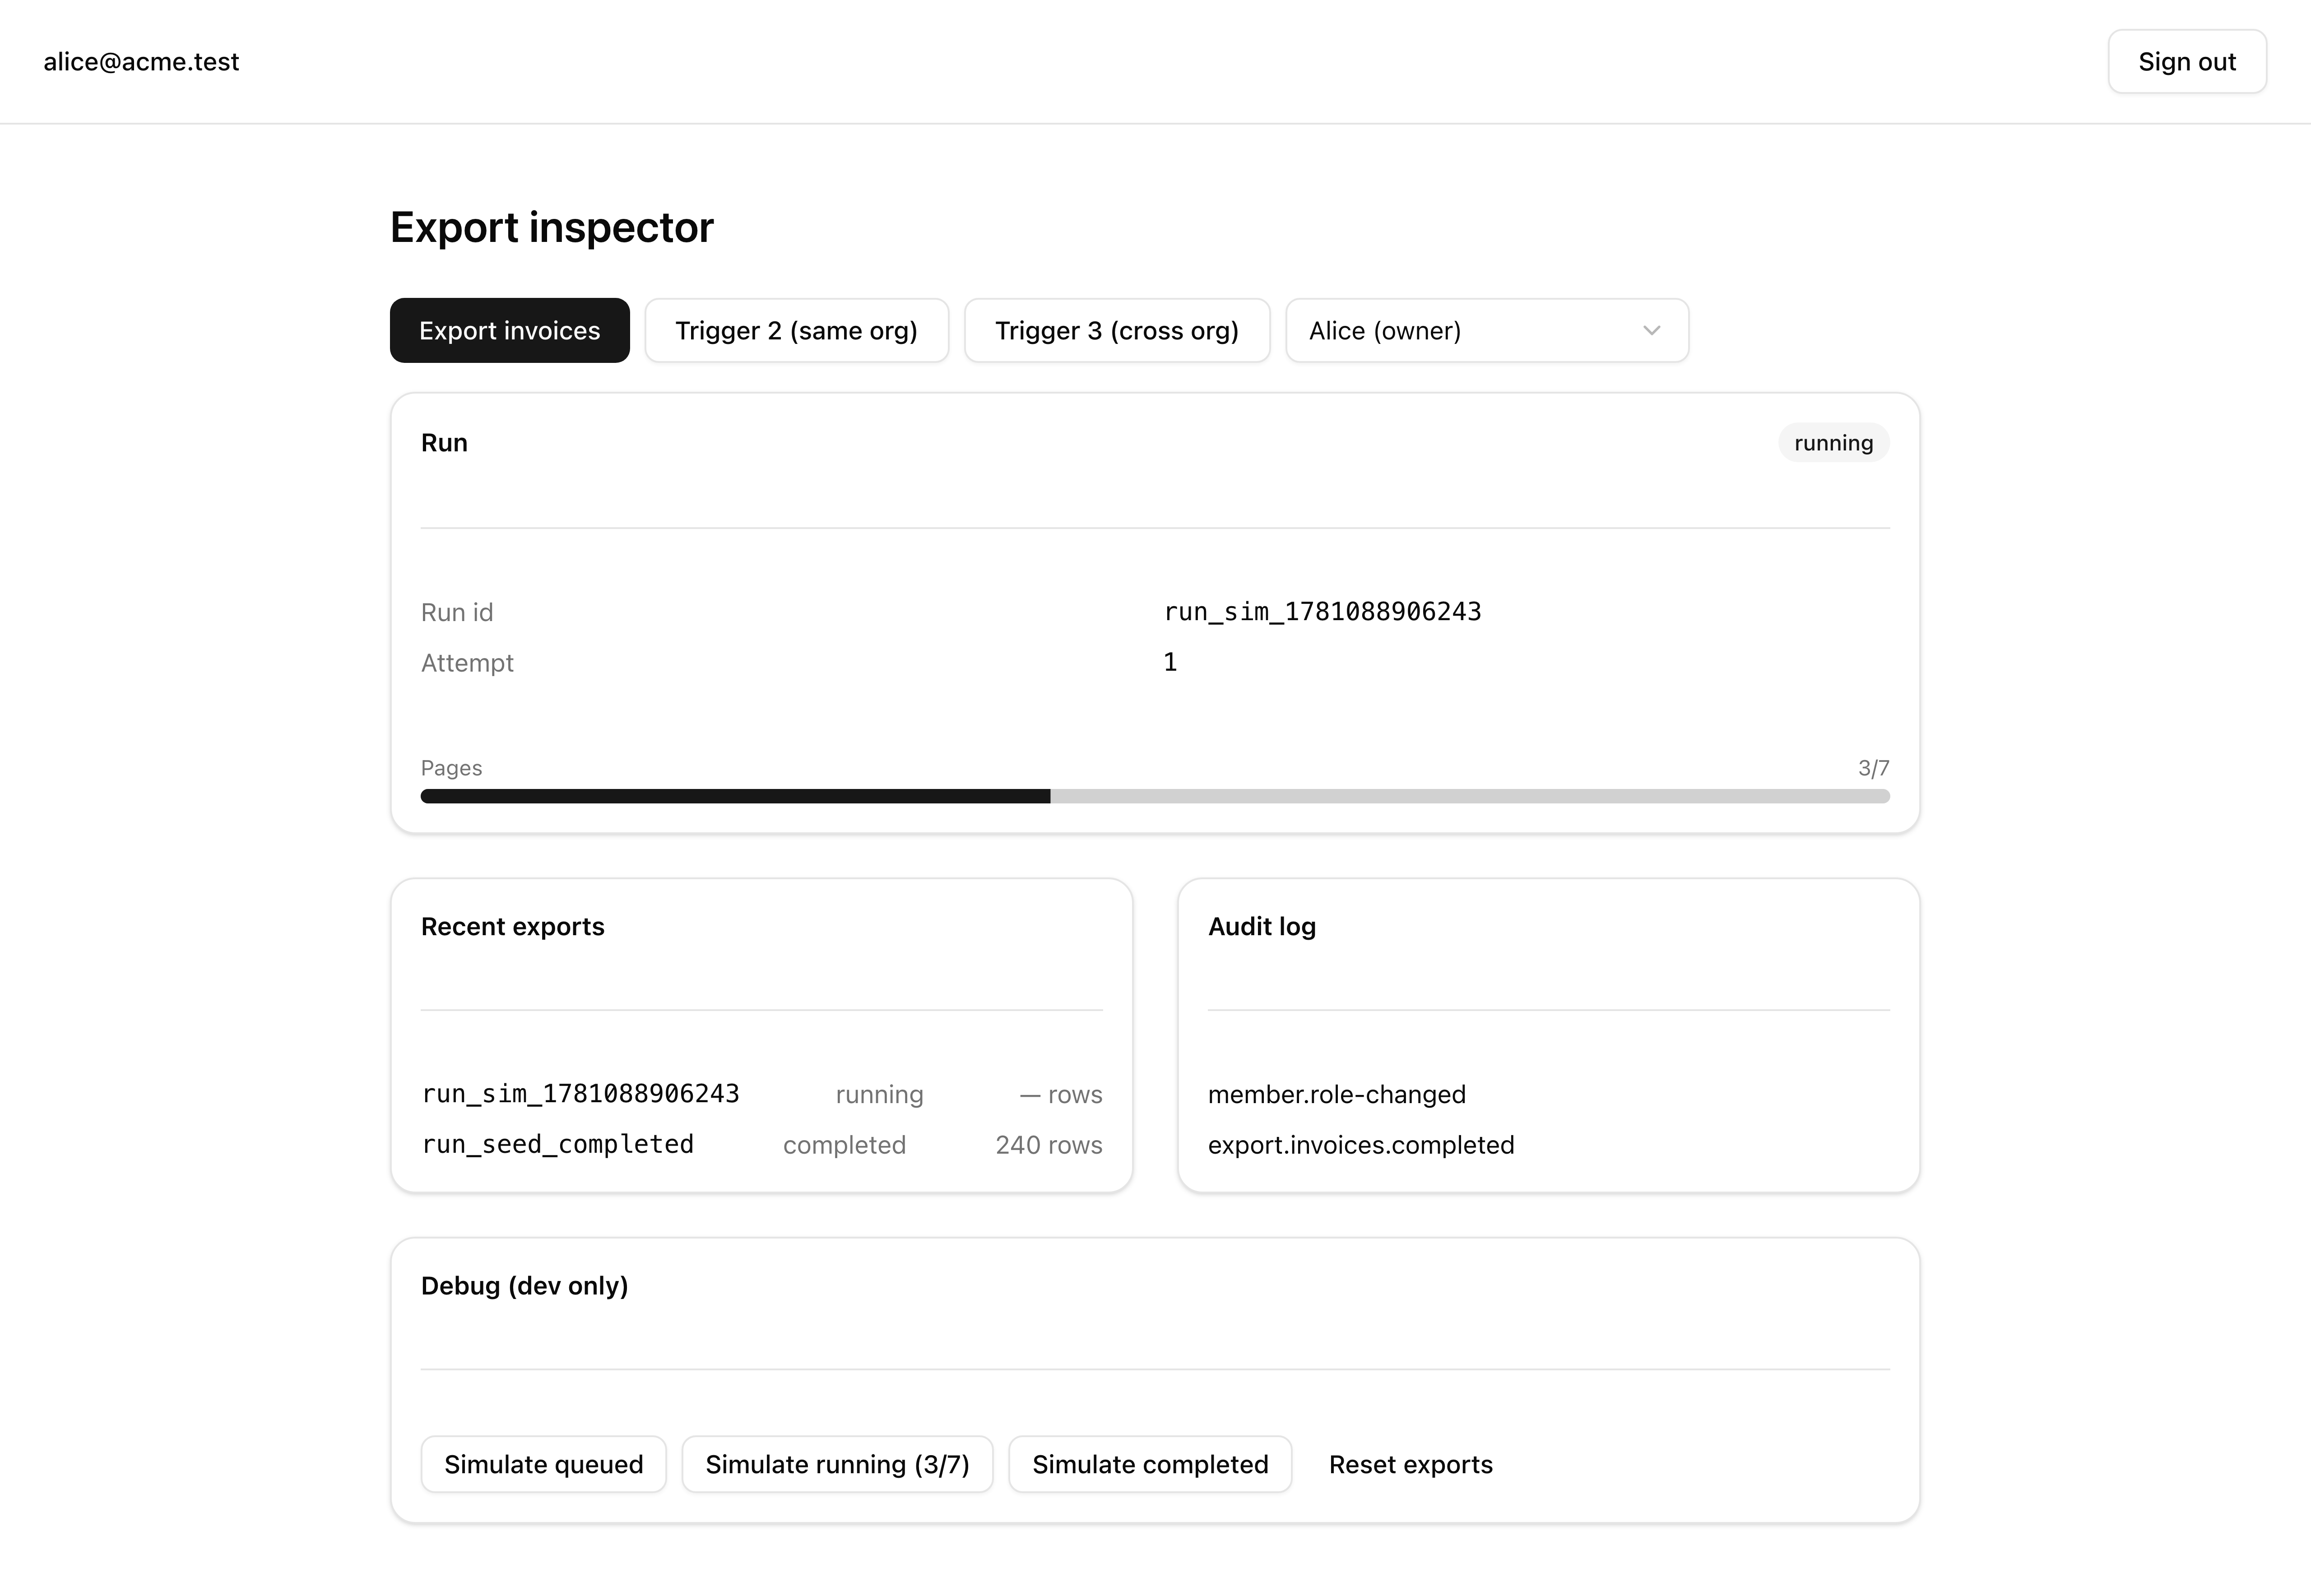Fire Trigger 3 cross org
This screenshot has width=2311, height=1596.
[x=1117, y=330]
